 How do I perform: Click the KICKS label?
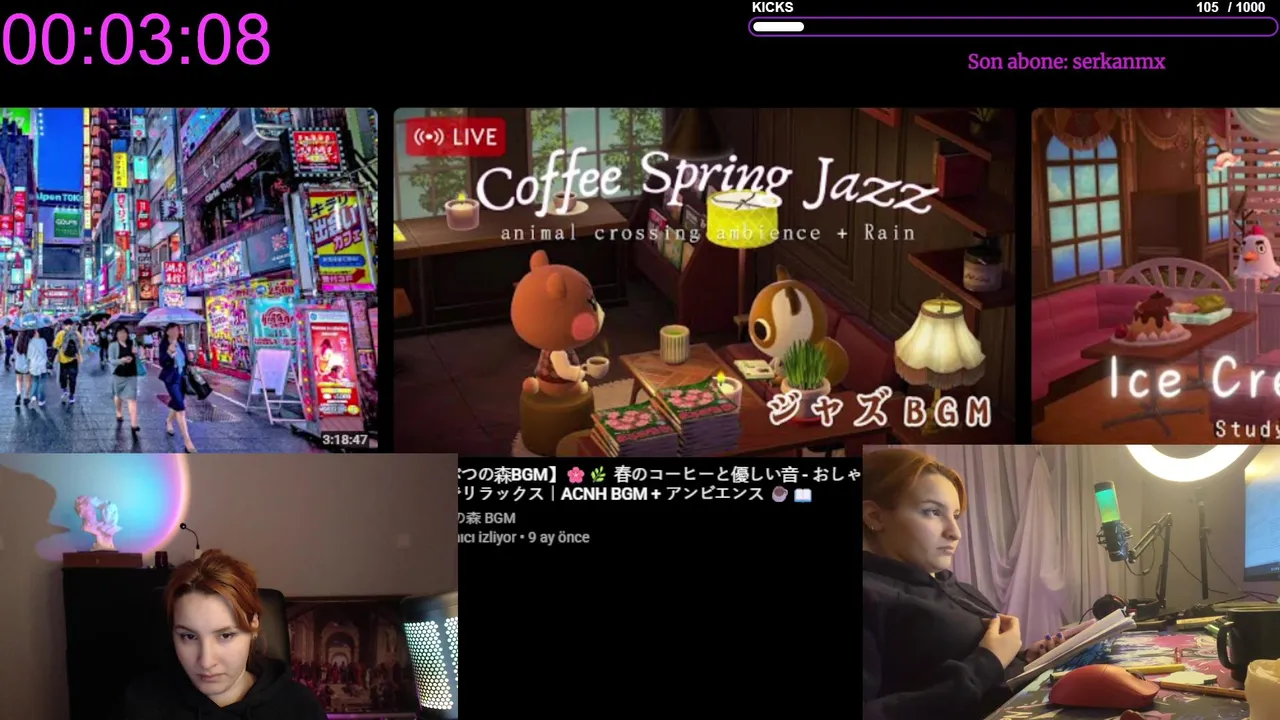click(x=772, y=7)
